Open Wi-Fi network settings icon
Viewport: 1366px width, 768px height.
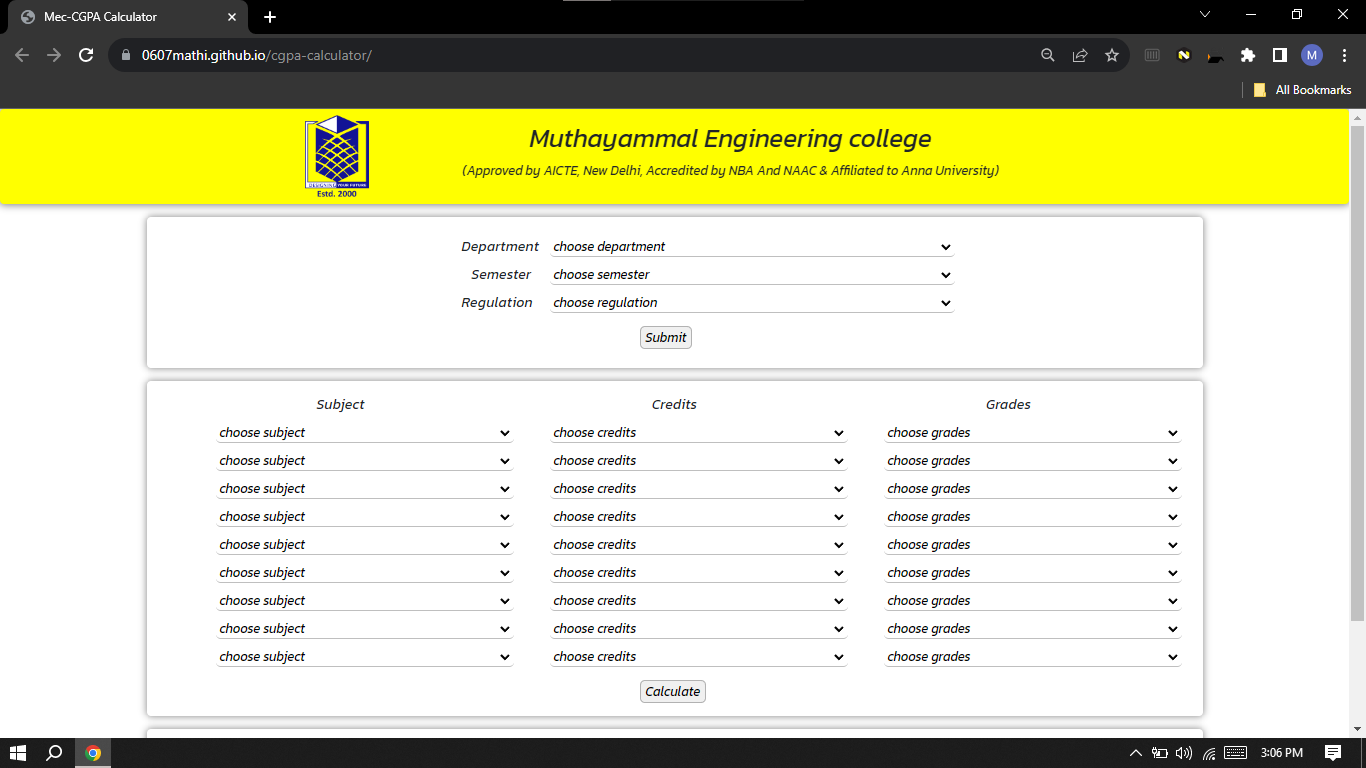tap(1209, 753)
